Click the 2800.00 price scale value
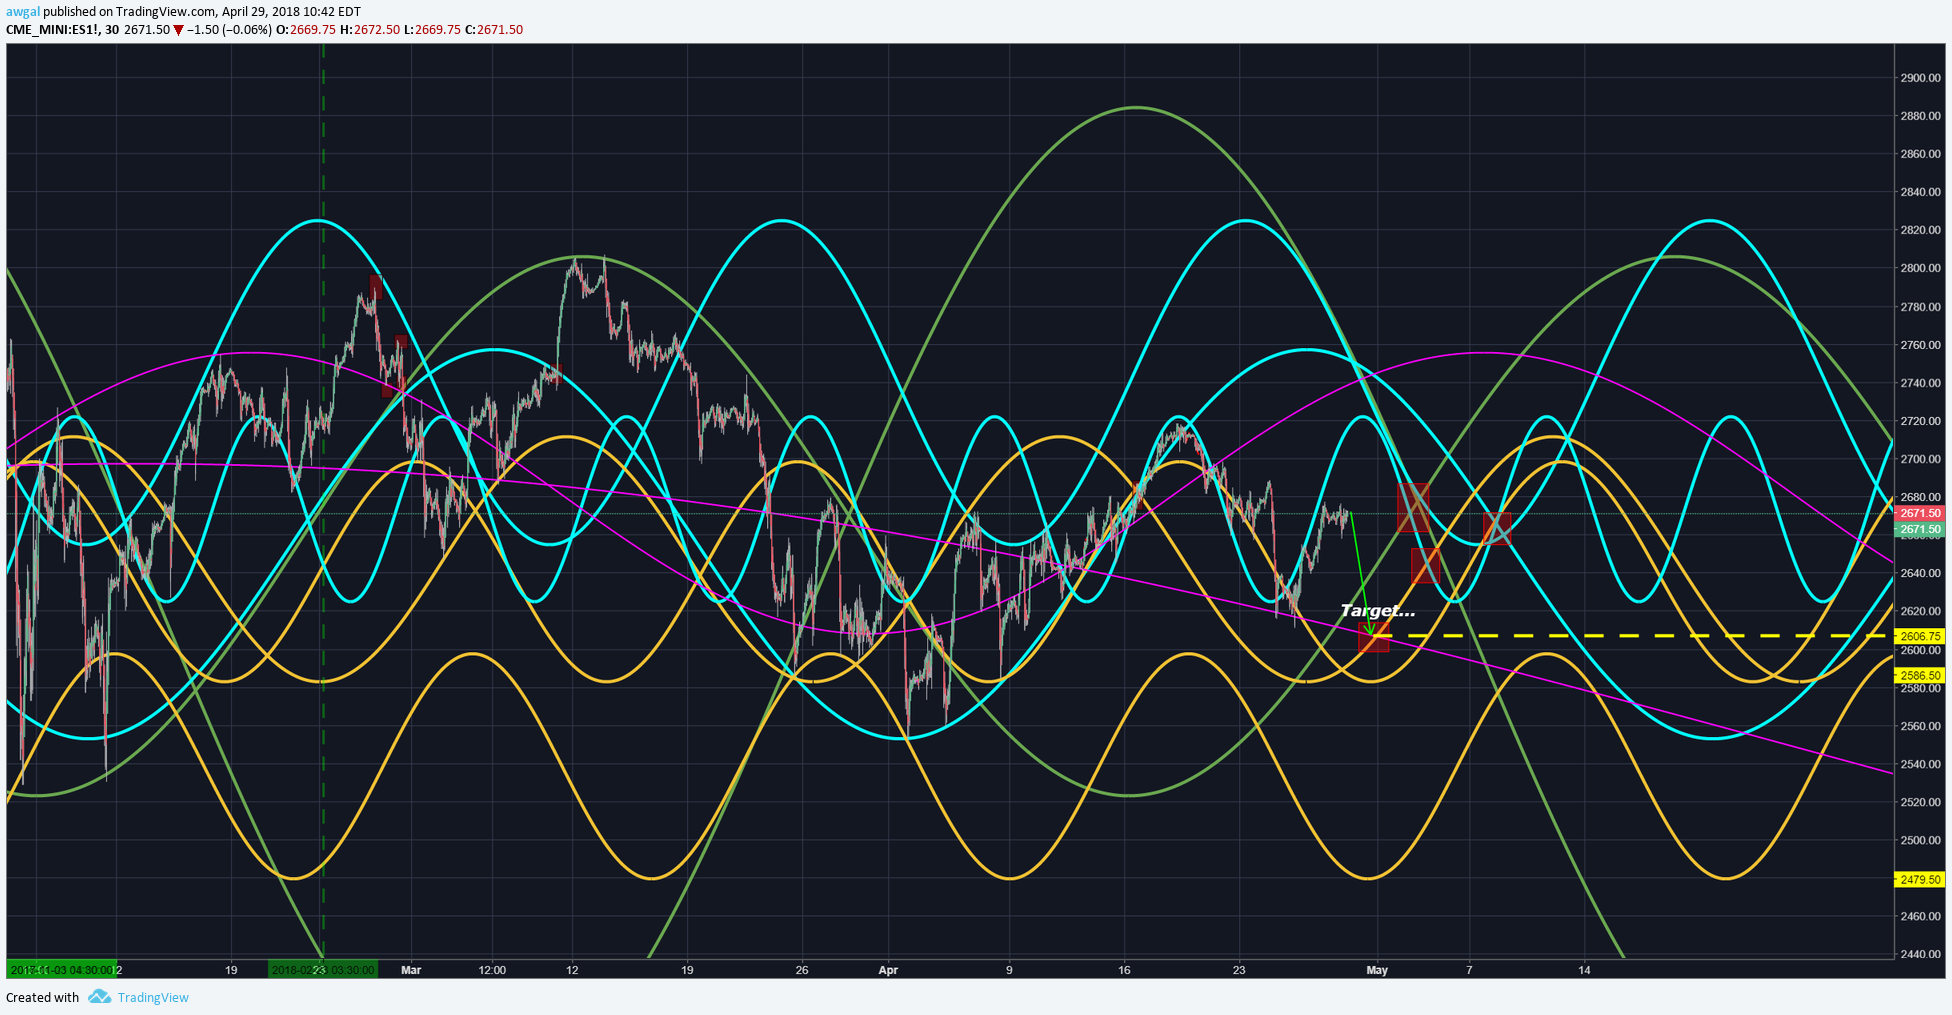Viewport: 1952px width, 1015px height. pos(1920,268)
